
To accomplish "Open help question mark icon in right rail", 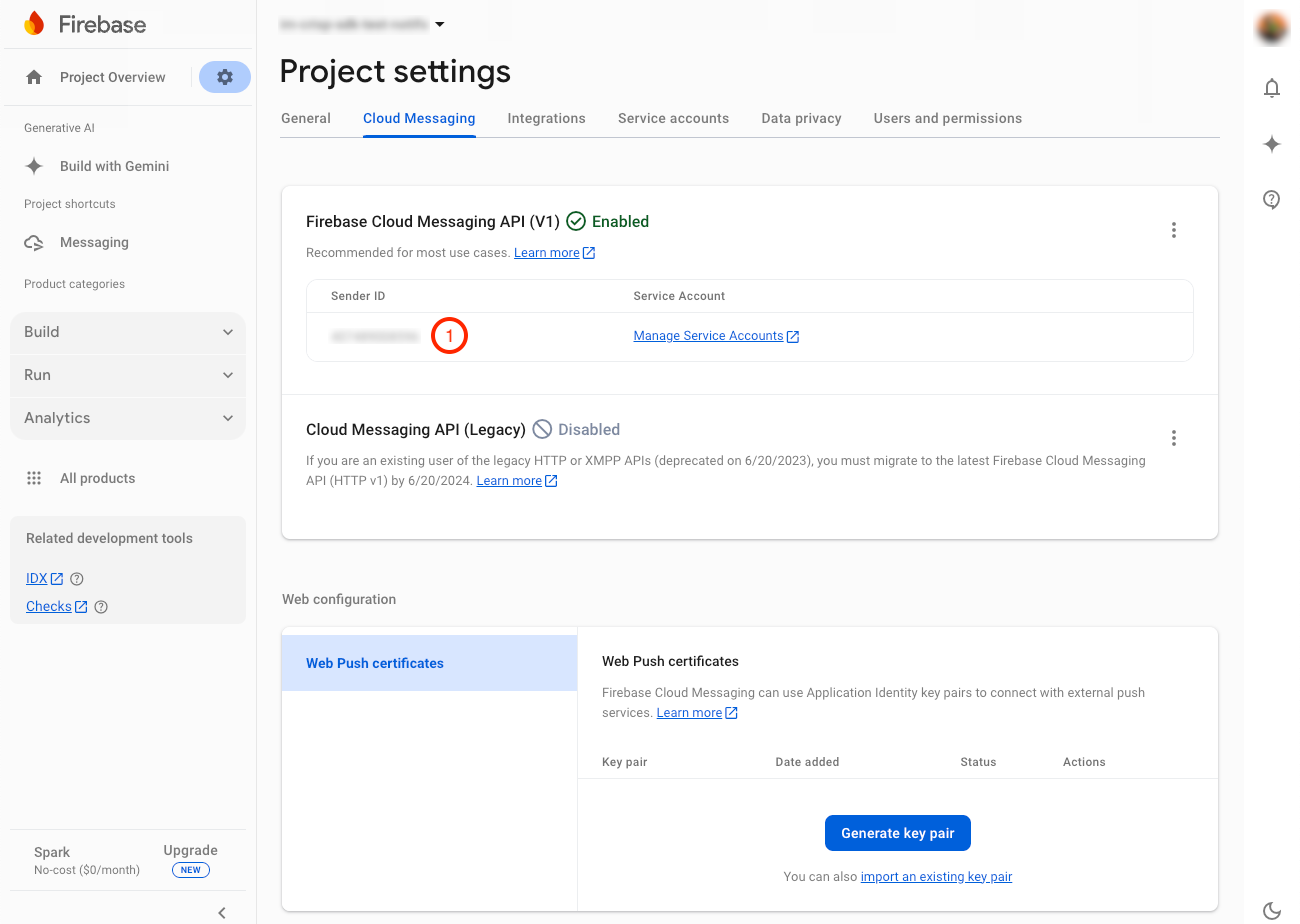I will point(1272,200).
